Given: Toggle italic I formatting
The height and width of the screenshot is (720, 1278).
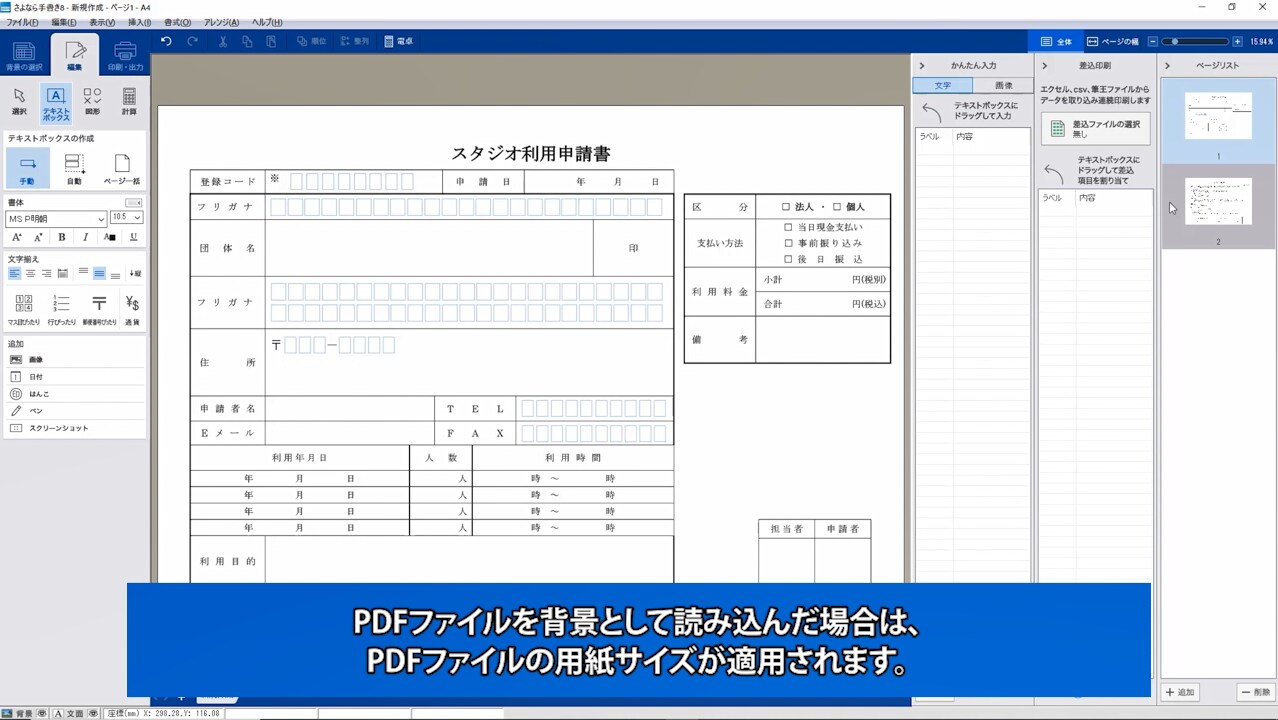Looking at the screenshot, I should coord(85,237).
